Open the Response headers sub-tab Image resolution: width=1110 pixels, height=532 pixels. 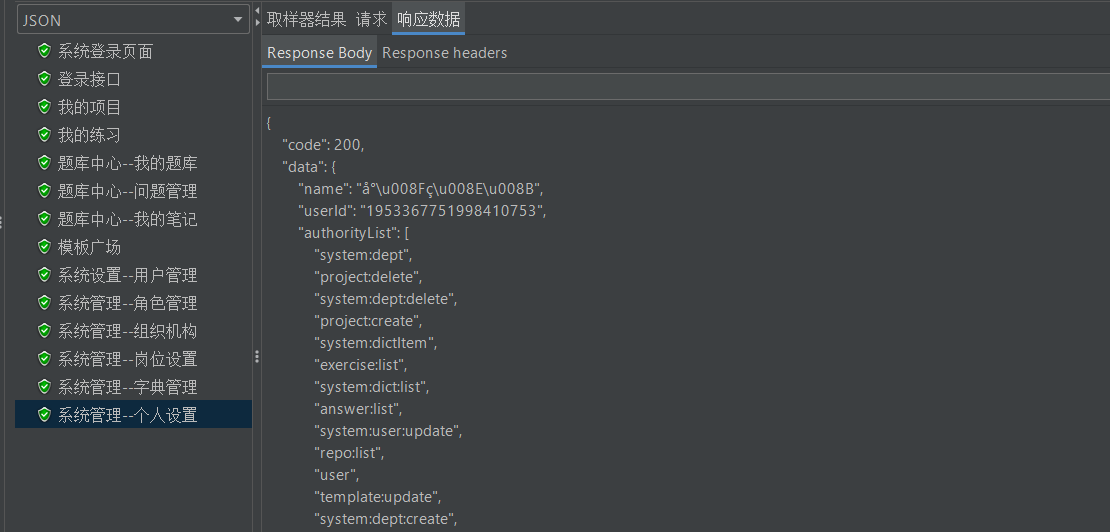(x=445, y=52)
